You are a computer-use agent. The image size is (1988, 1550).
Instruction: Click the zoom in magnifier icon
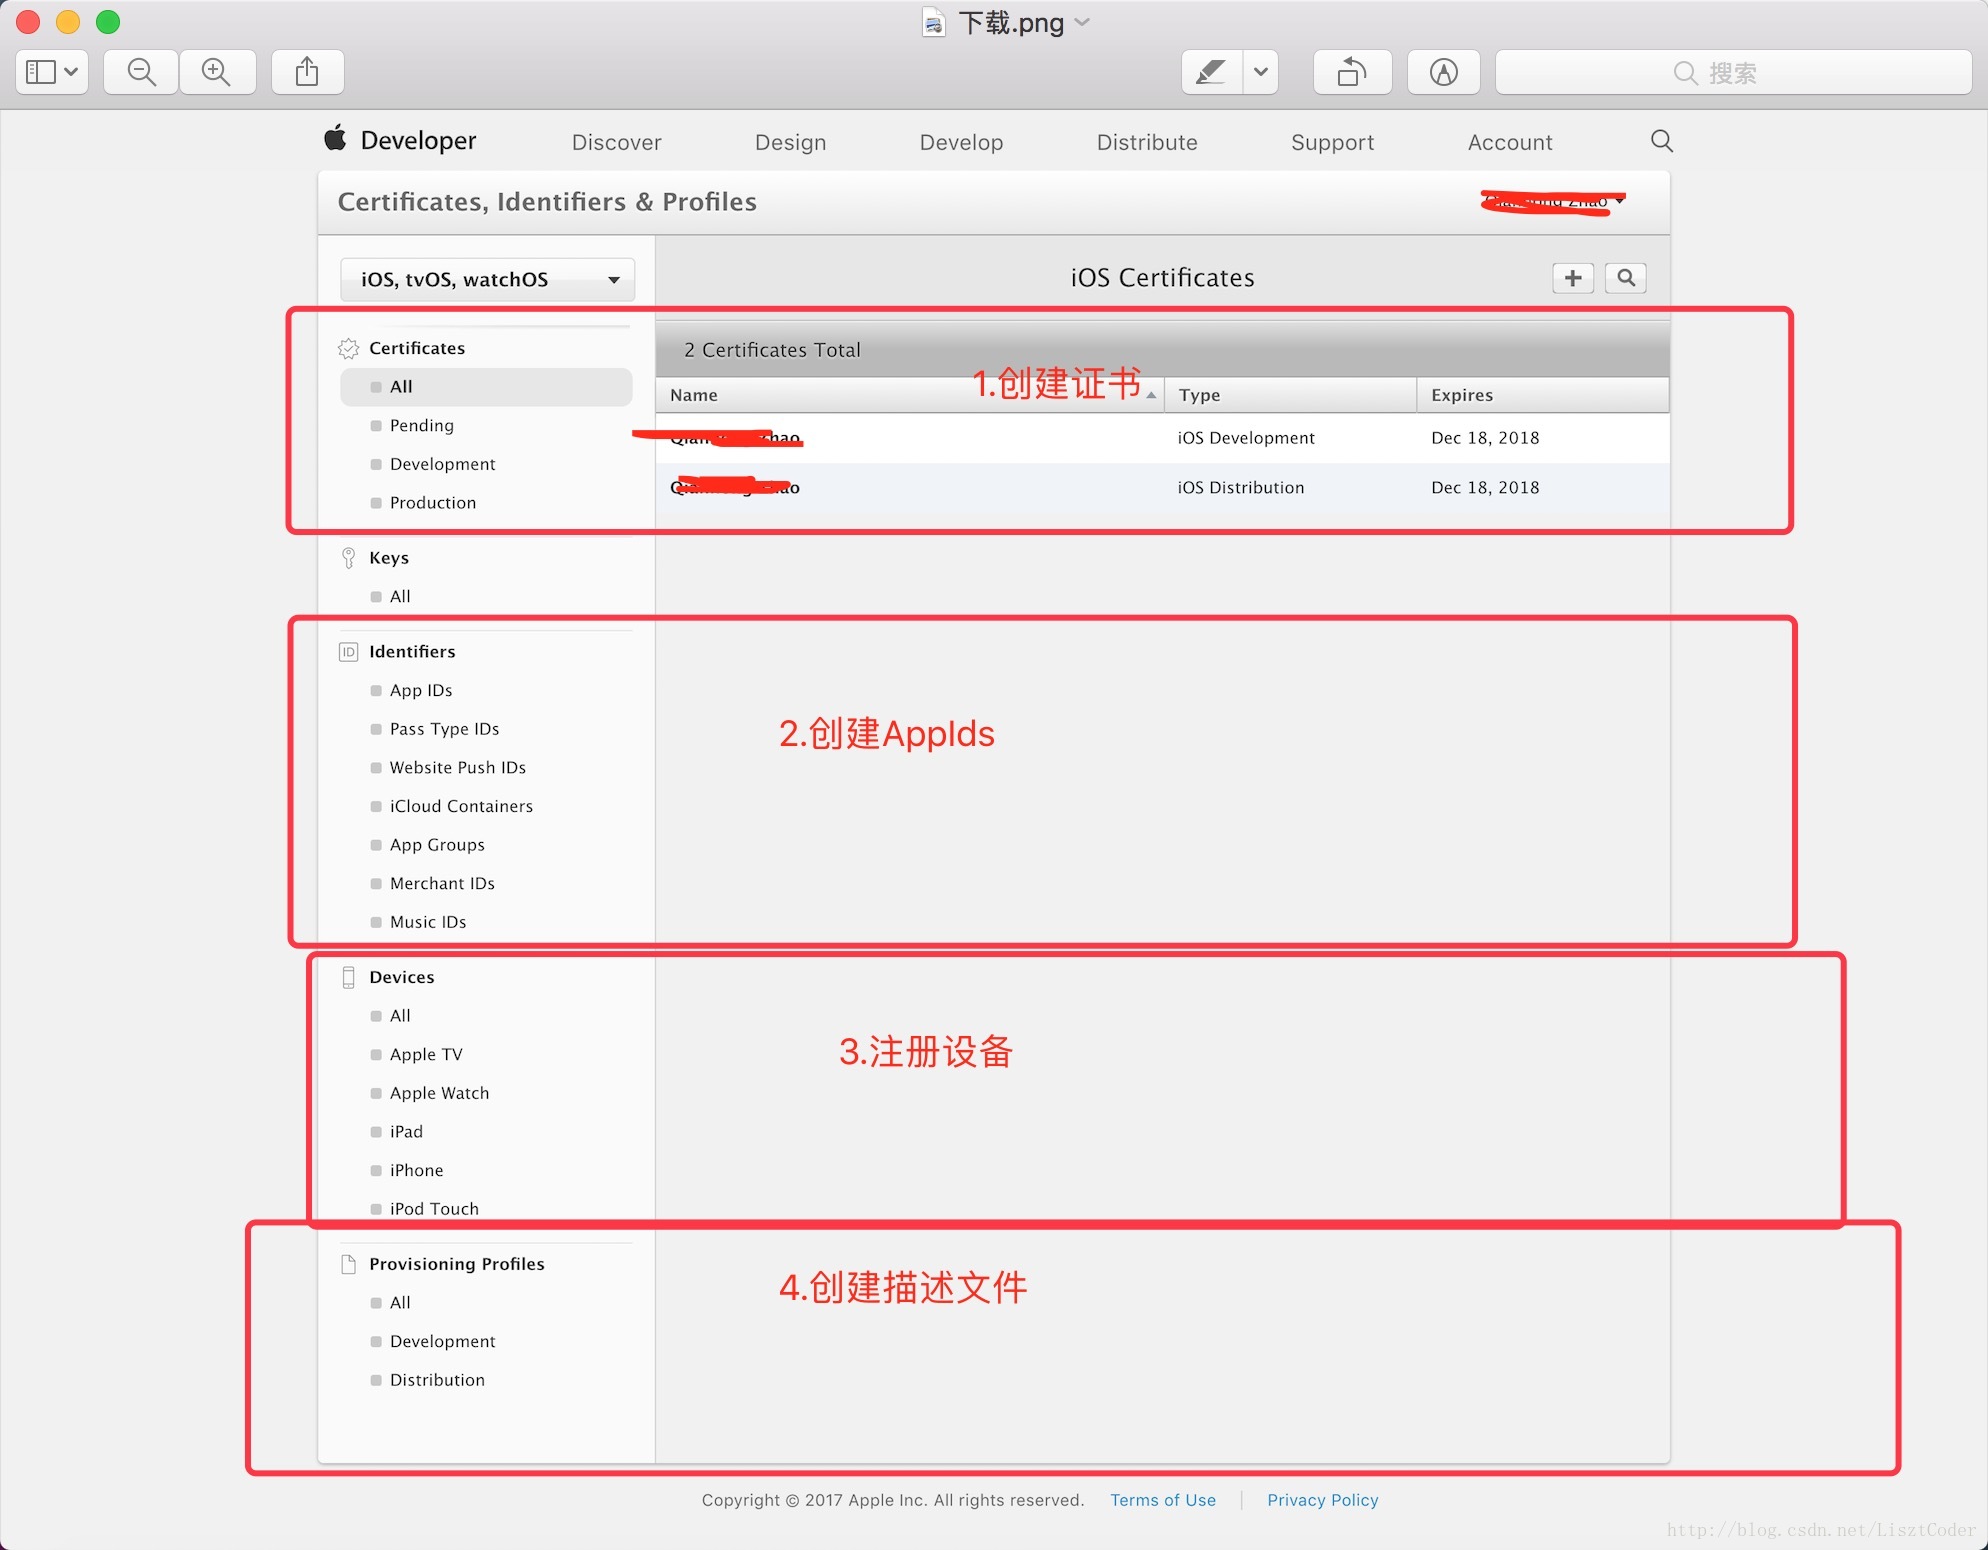pos(216,72)
